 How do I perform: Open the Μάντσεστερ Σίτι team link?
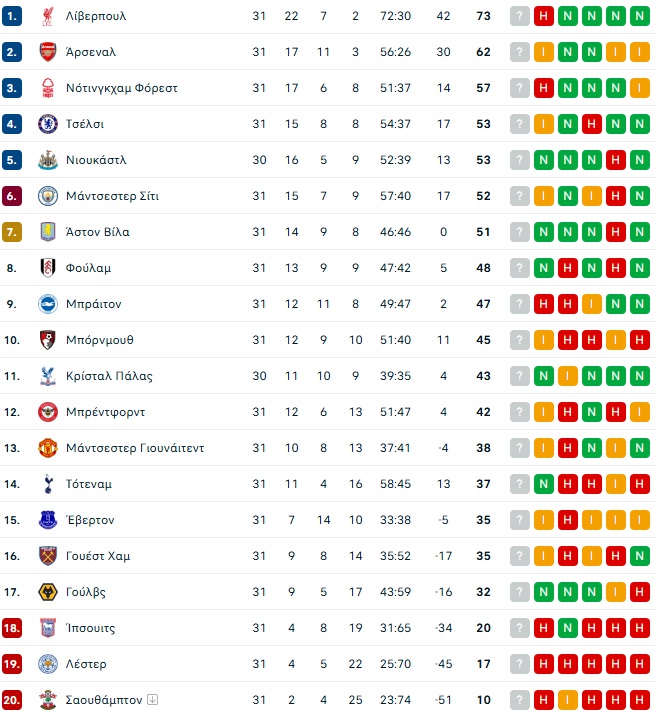[x=112, y=196]
